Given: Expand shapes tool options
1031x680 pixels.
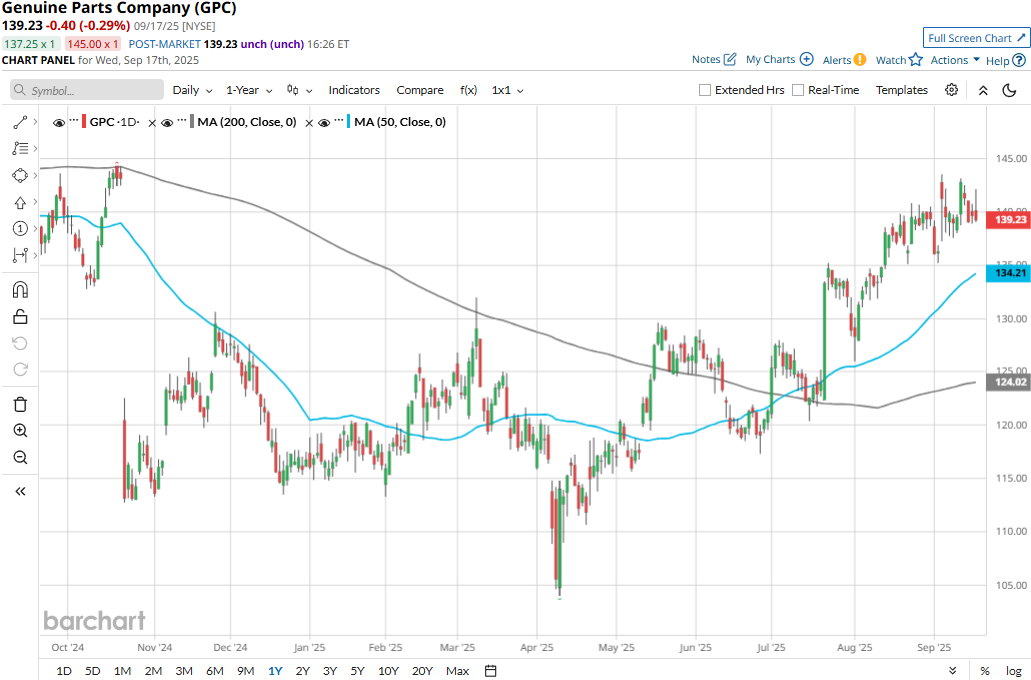Looking at the screenshot, I should (x=35, y=176).
